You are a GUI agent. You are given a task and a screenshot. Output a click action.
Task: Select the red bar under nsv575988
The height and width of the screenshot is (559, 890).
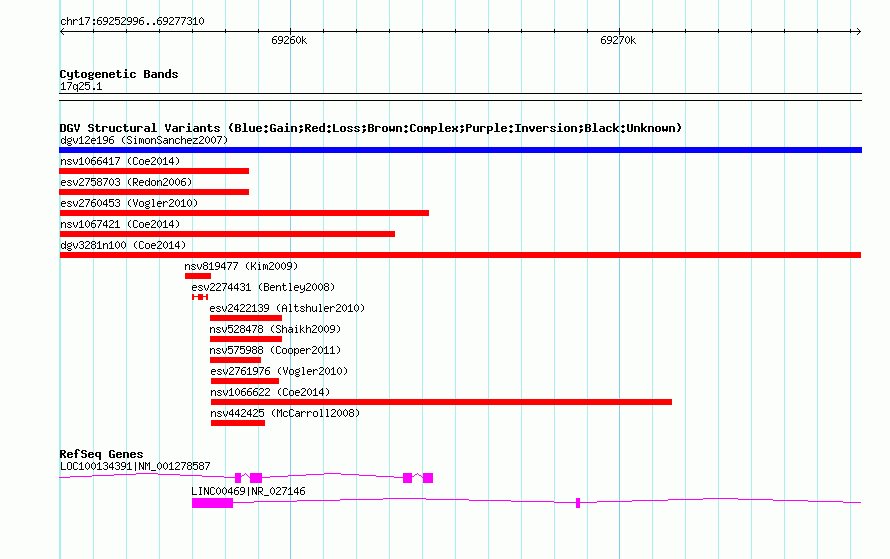coord(236,360)
